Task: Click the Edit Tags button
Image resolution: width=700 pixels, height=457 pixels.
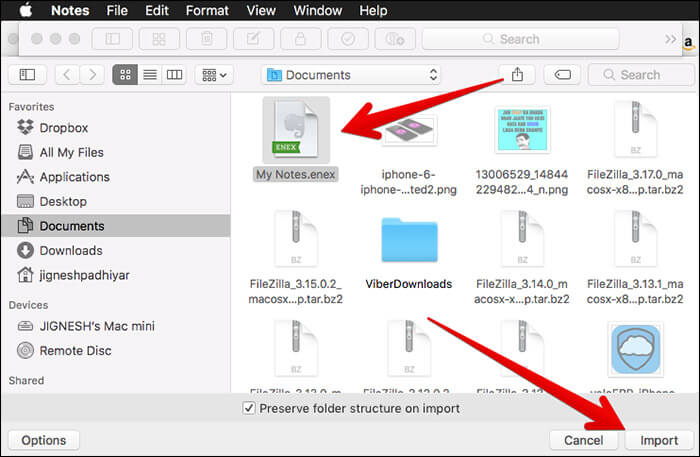Action: [562, 75]
